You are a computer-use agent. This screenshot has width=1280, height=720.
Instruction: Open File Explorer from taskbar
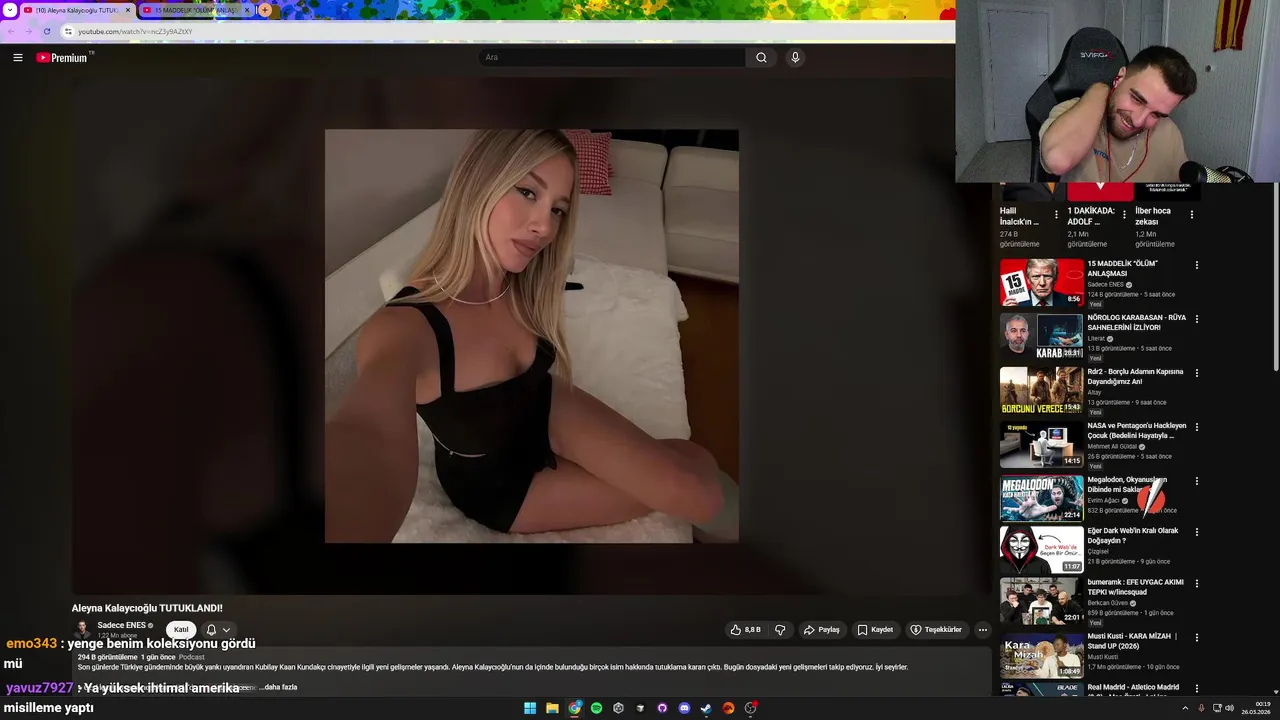552,708
